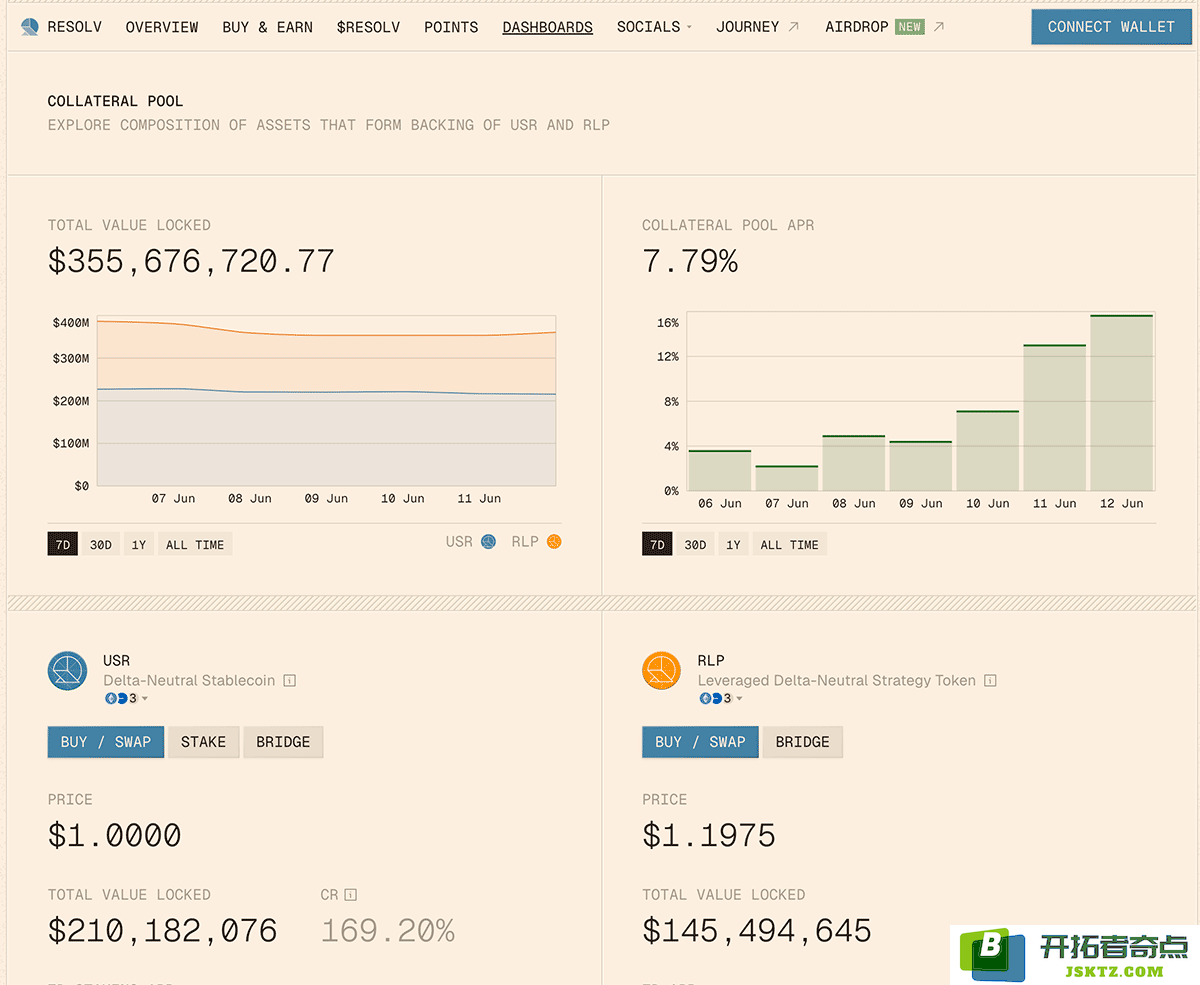The image size is (1200, 985).
Task: Open the POINTS page
Action: click(x=451, y=27)
